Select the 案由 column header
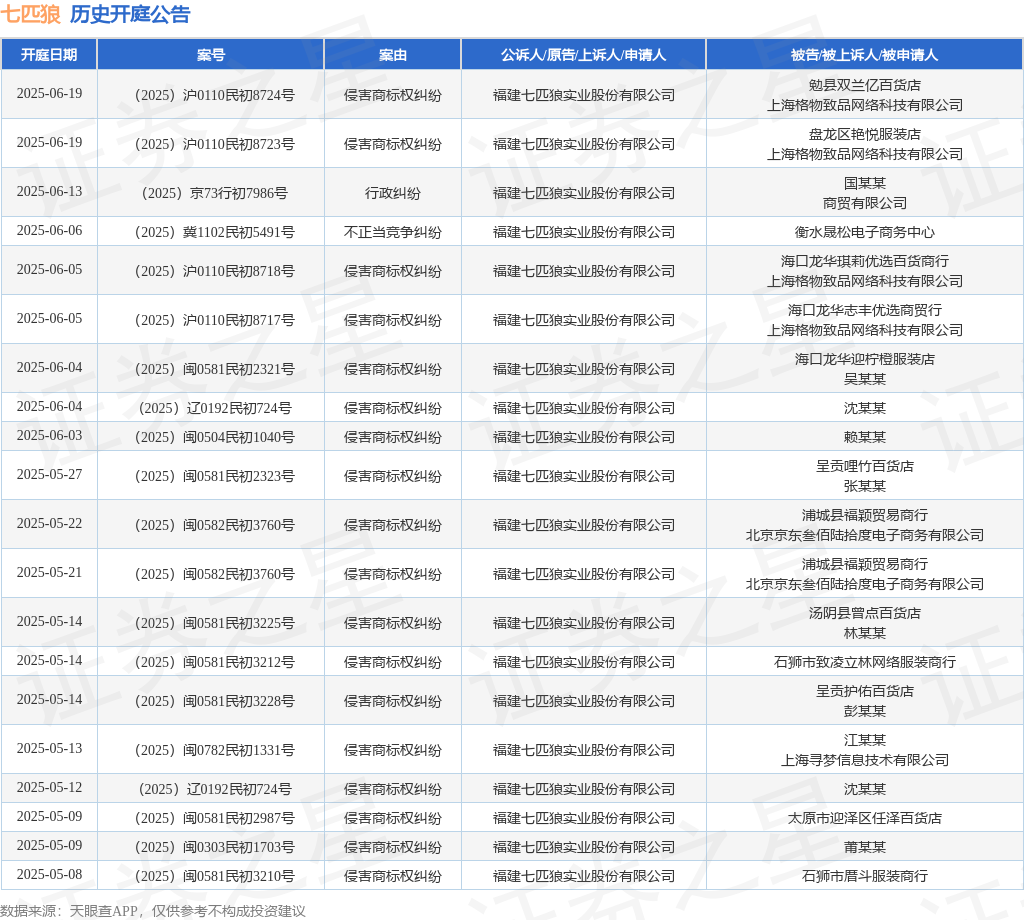Screen dimensions: 1024x920 pos(392,55)
